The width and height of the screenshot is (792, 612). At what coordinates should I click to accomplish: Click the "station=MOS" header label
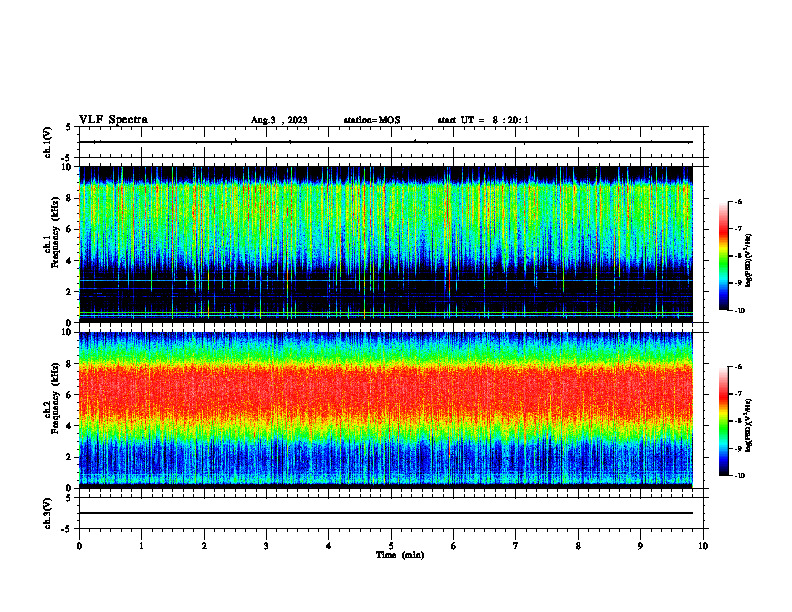coord(372,120)
